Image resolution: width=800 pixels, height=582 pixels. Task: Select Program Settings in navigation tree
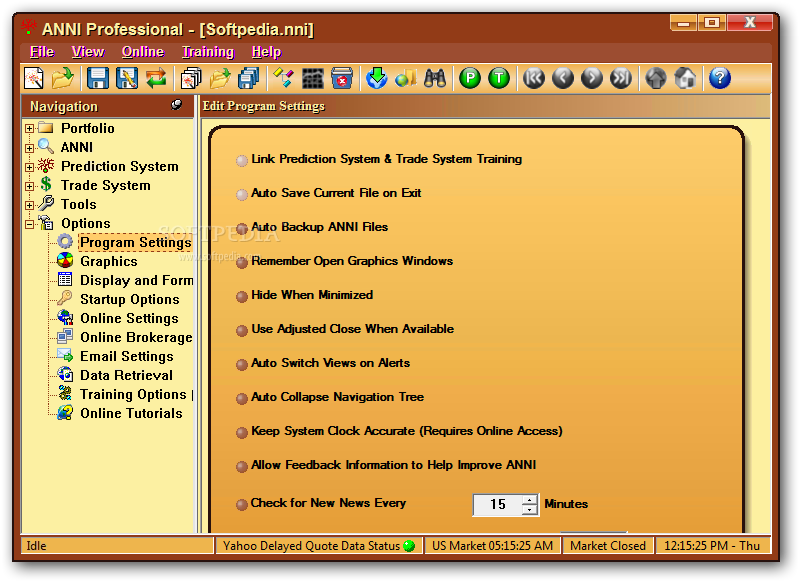coord(135,242)
